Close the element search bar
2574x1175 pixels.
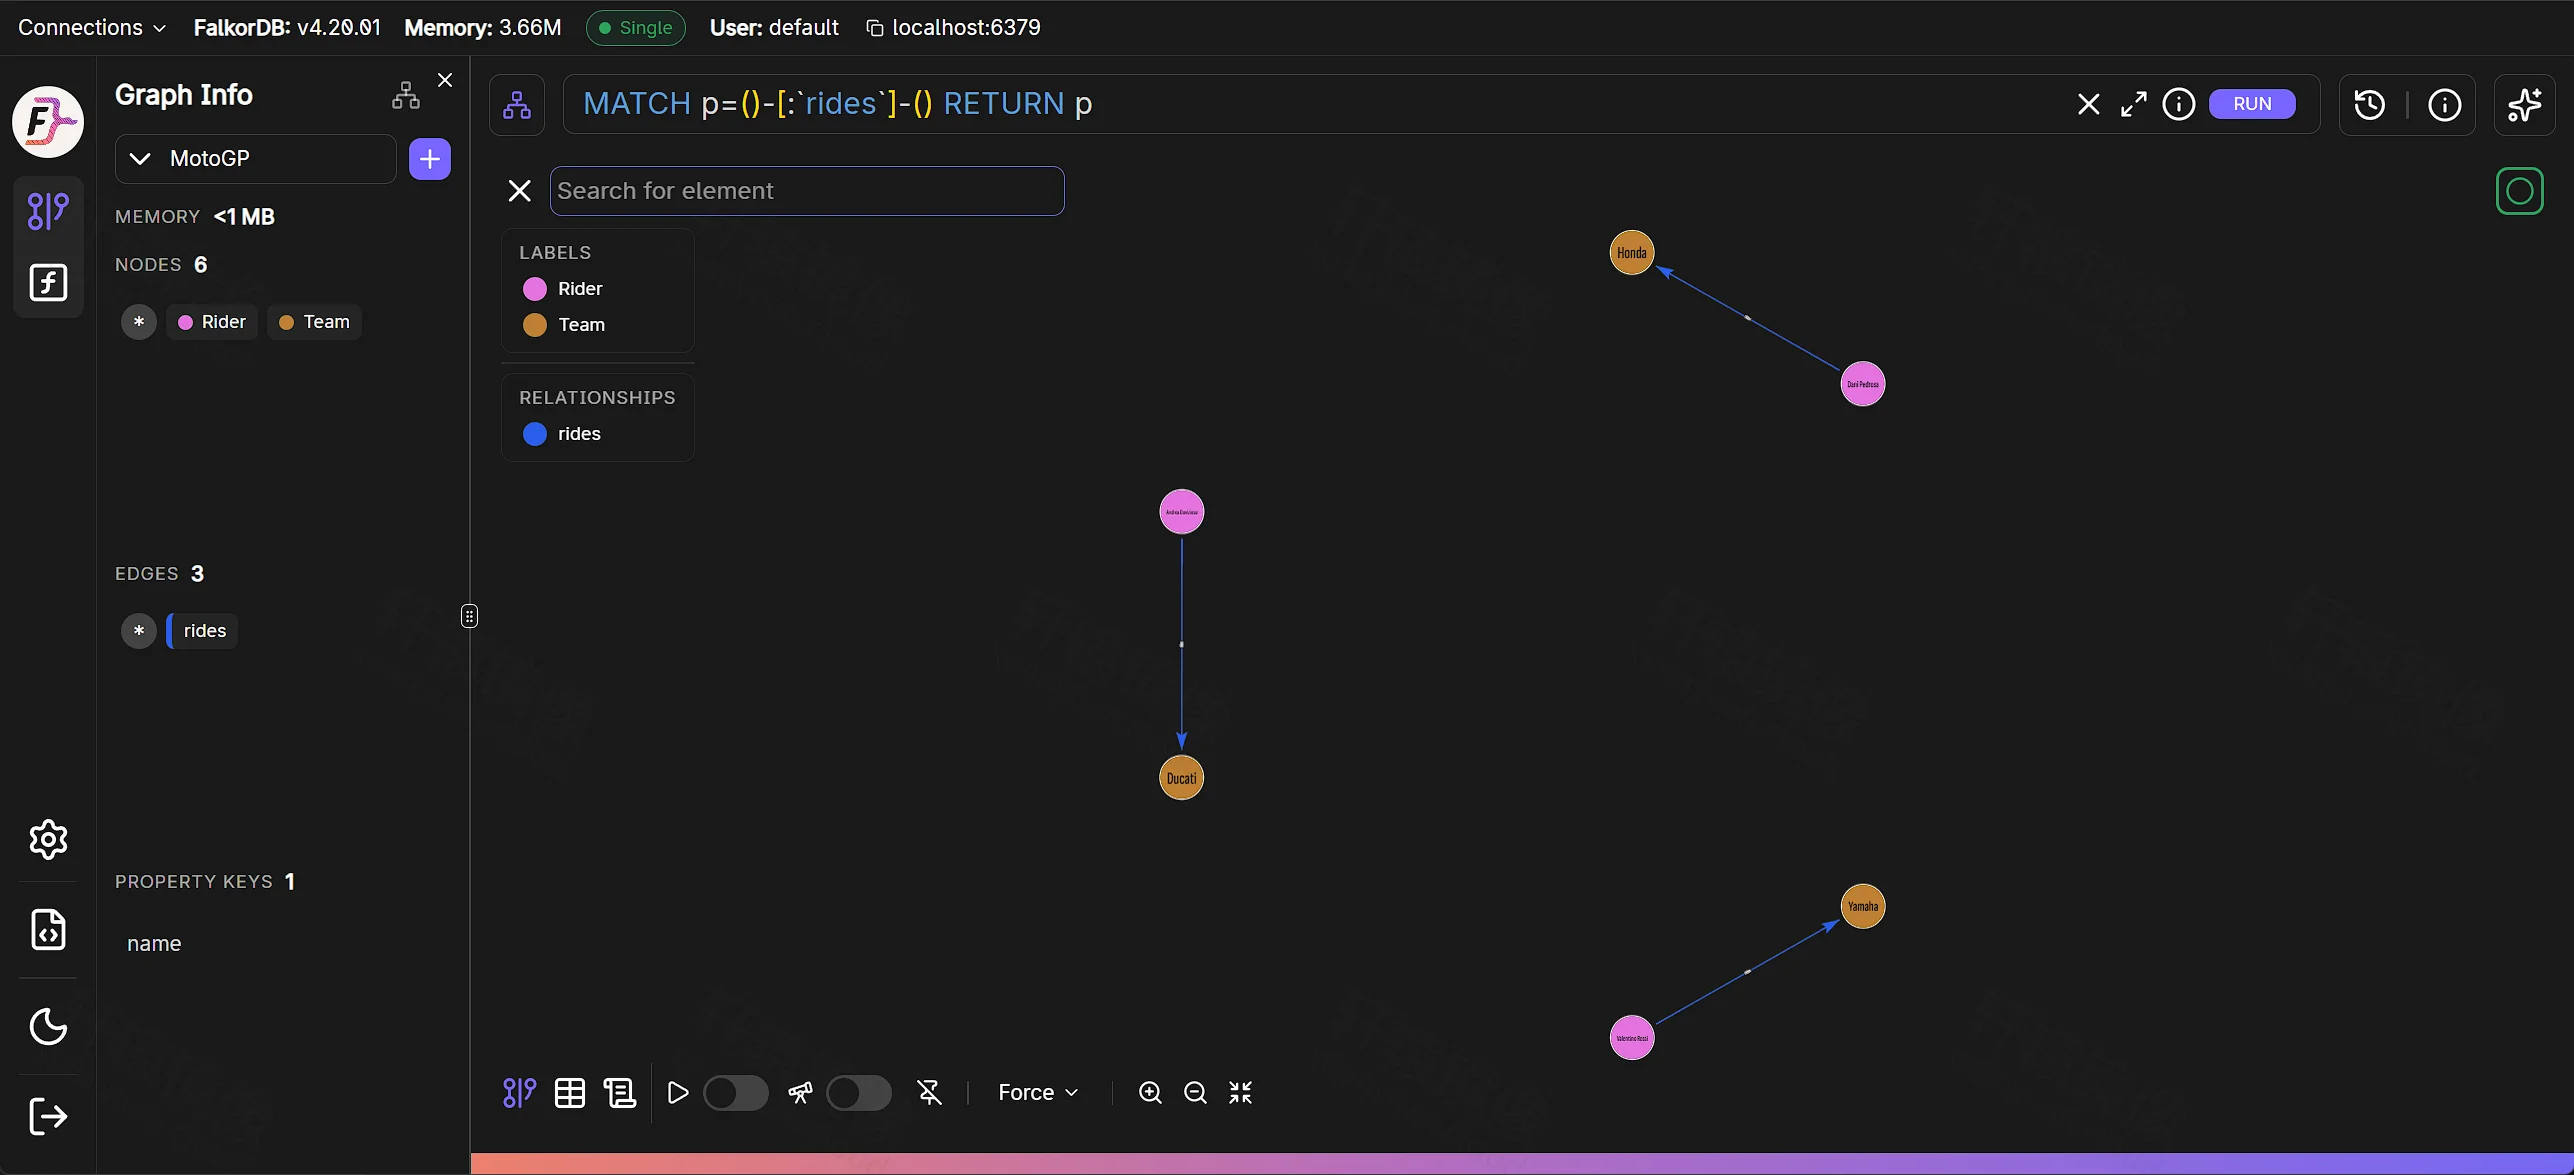tap(519, 191)
